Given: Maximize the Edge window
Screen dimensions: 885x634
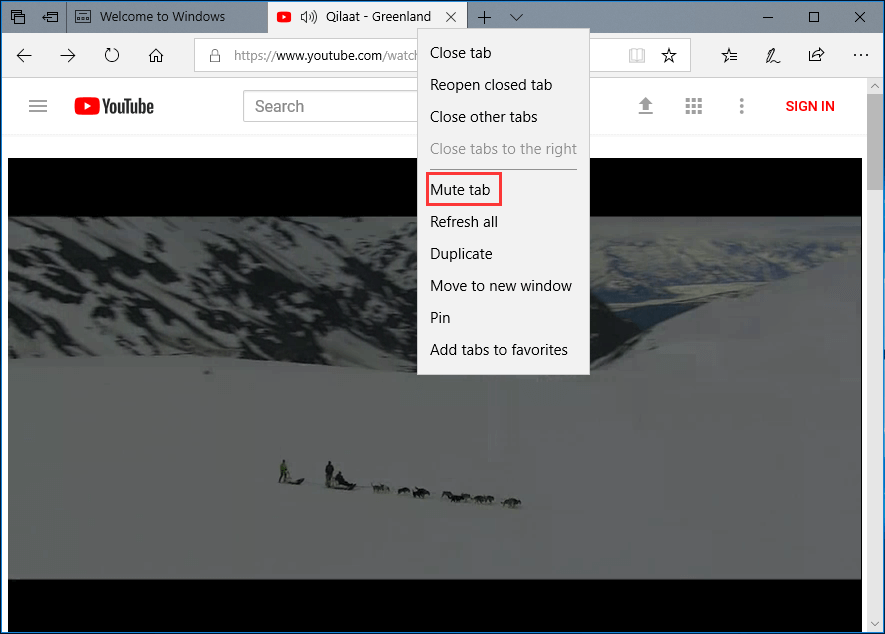Looking at the screenshot, I should [x=813, y=17].
